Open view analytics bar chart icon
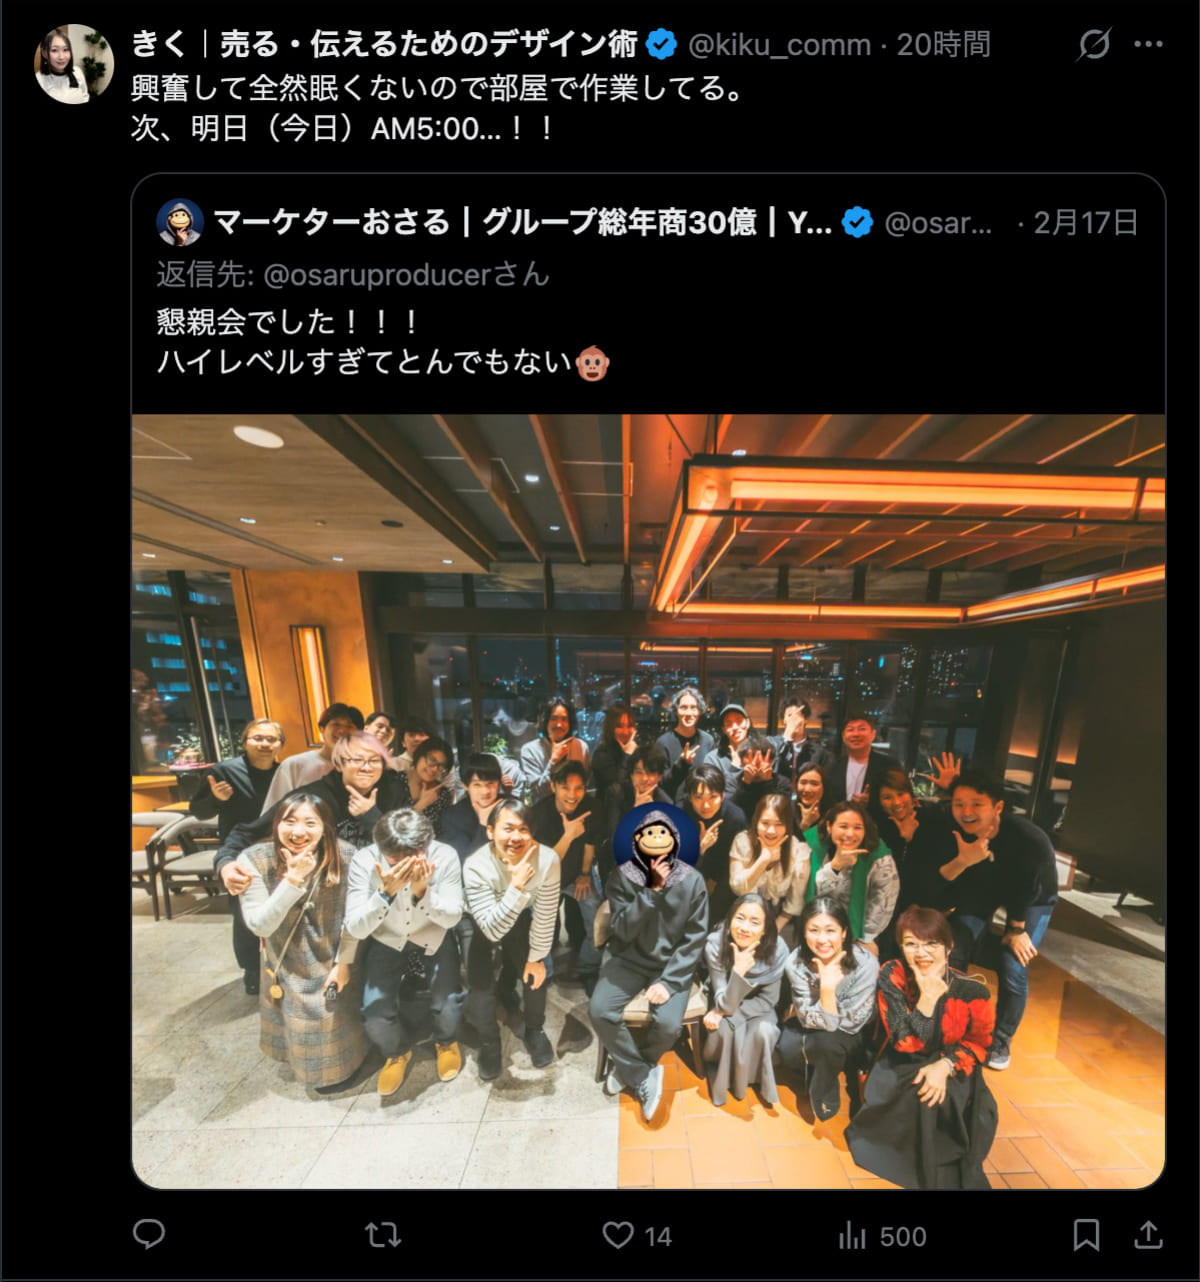1200x1282 pixels. [x=852, y=1236]
